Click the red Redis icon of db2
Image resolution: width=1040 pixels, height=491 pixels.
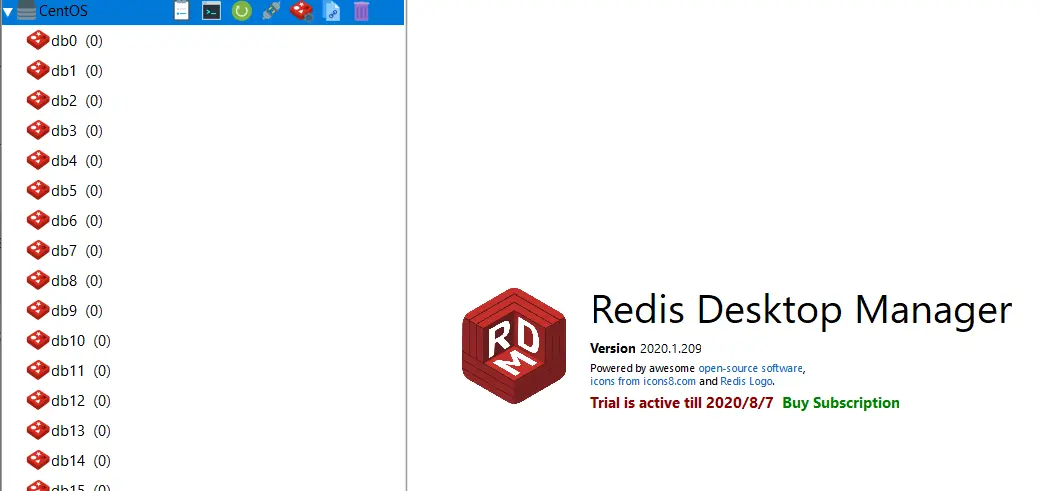point(38,100)
